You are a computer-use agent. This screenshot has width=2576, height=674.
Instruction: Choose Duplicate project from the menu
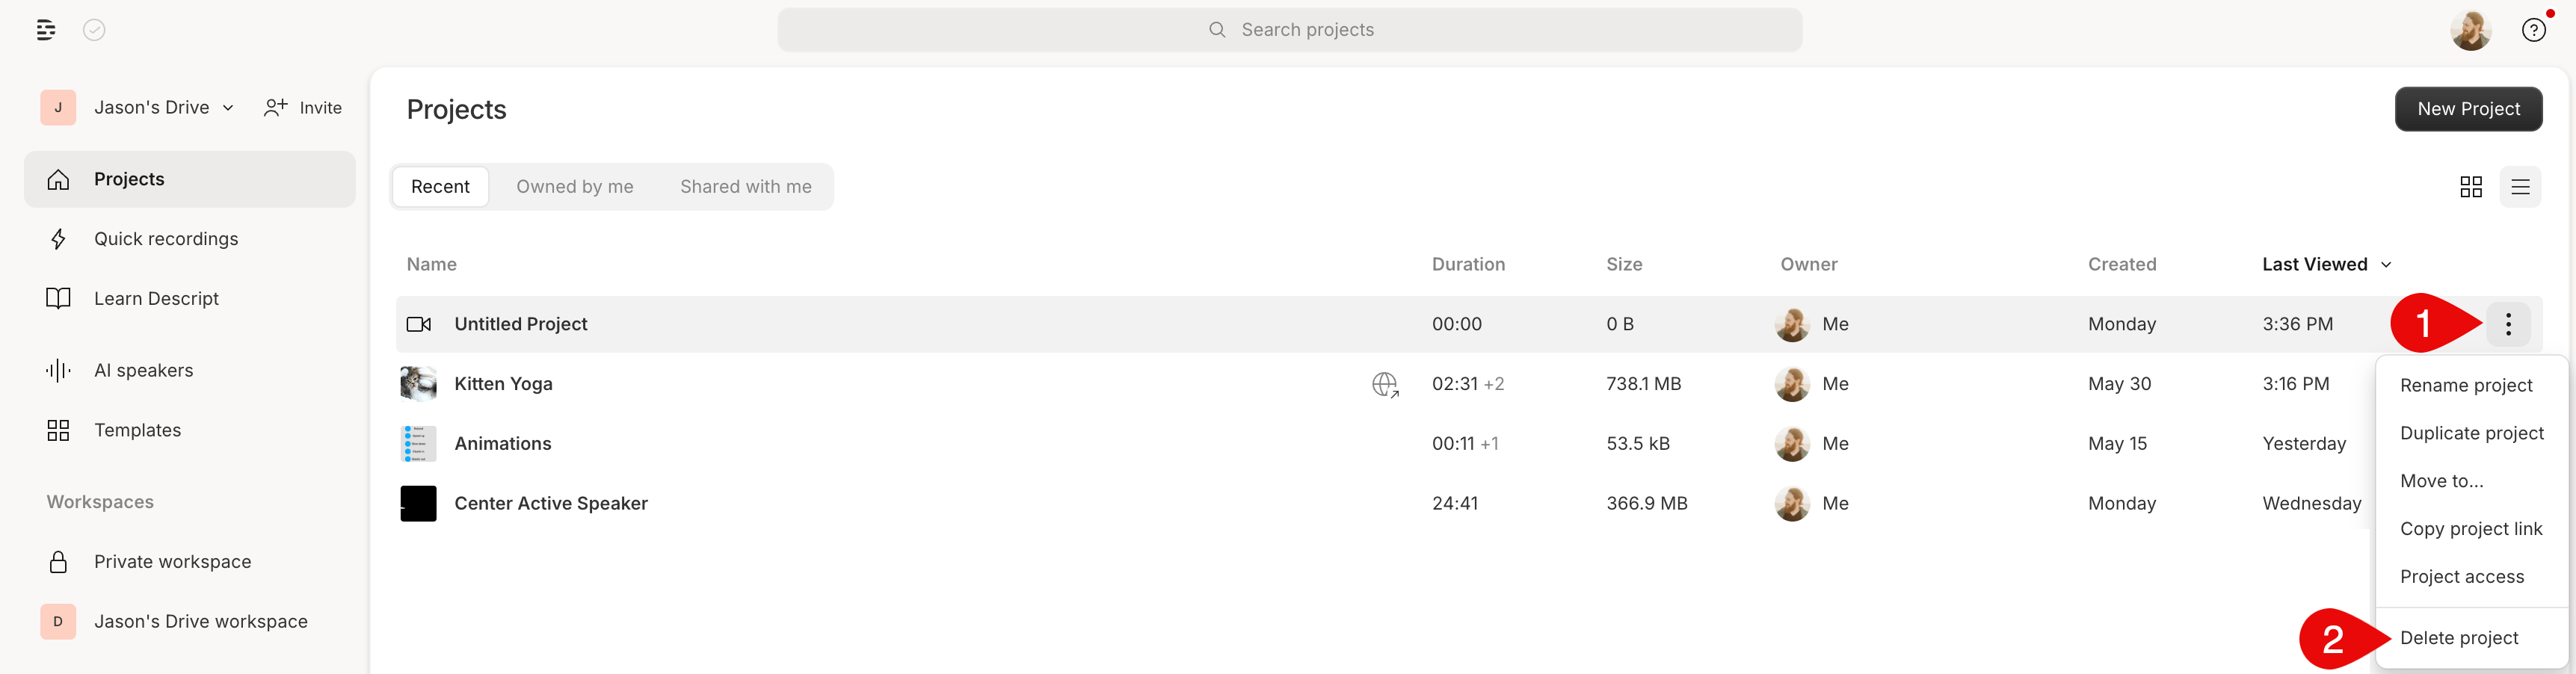pos(2471,433)
